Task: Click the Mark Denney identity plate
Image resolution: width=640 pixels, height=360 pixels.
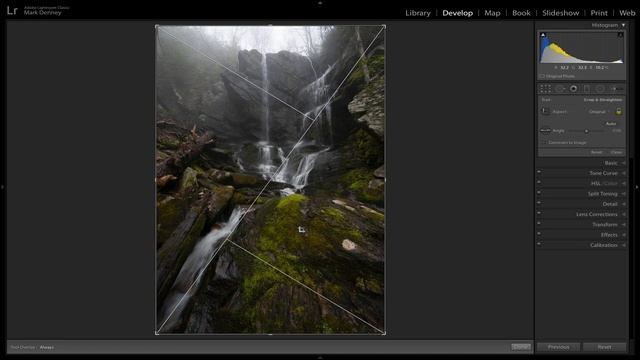Action: (x=42, y=13)
